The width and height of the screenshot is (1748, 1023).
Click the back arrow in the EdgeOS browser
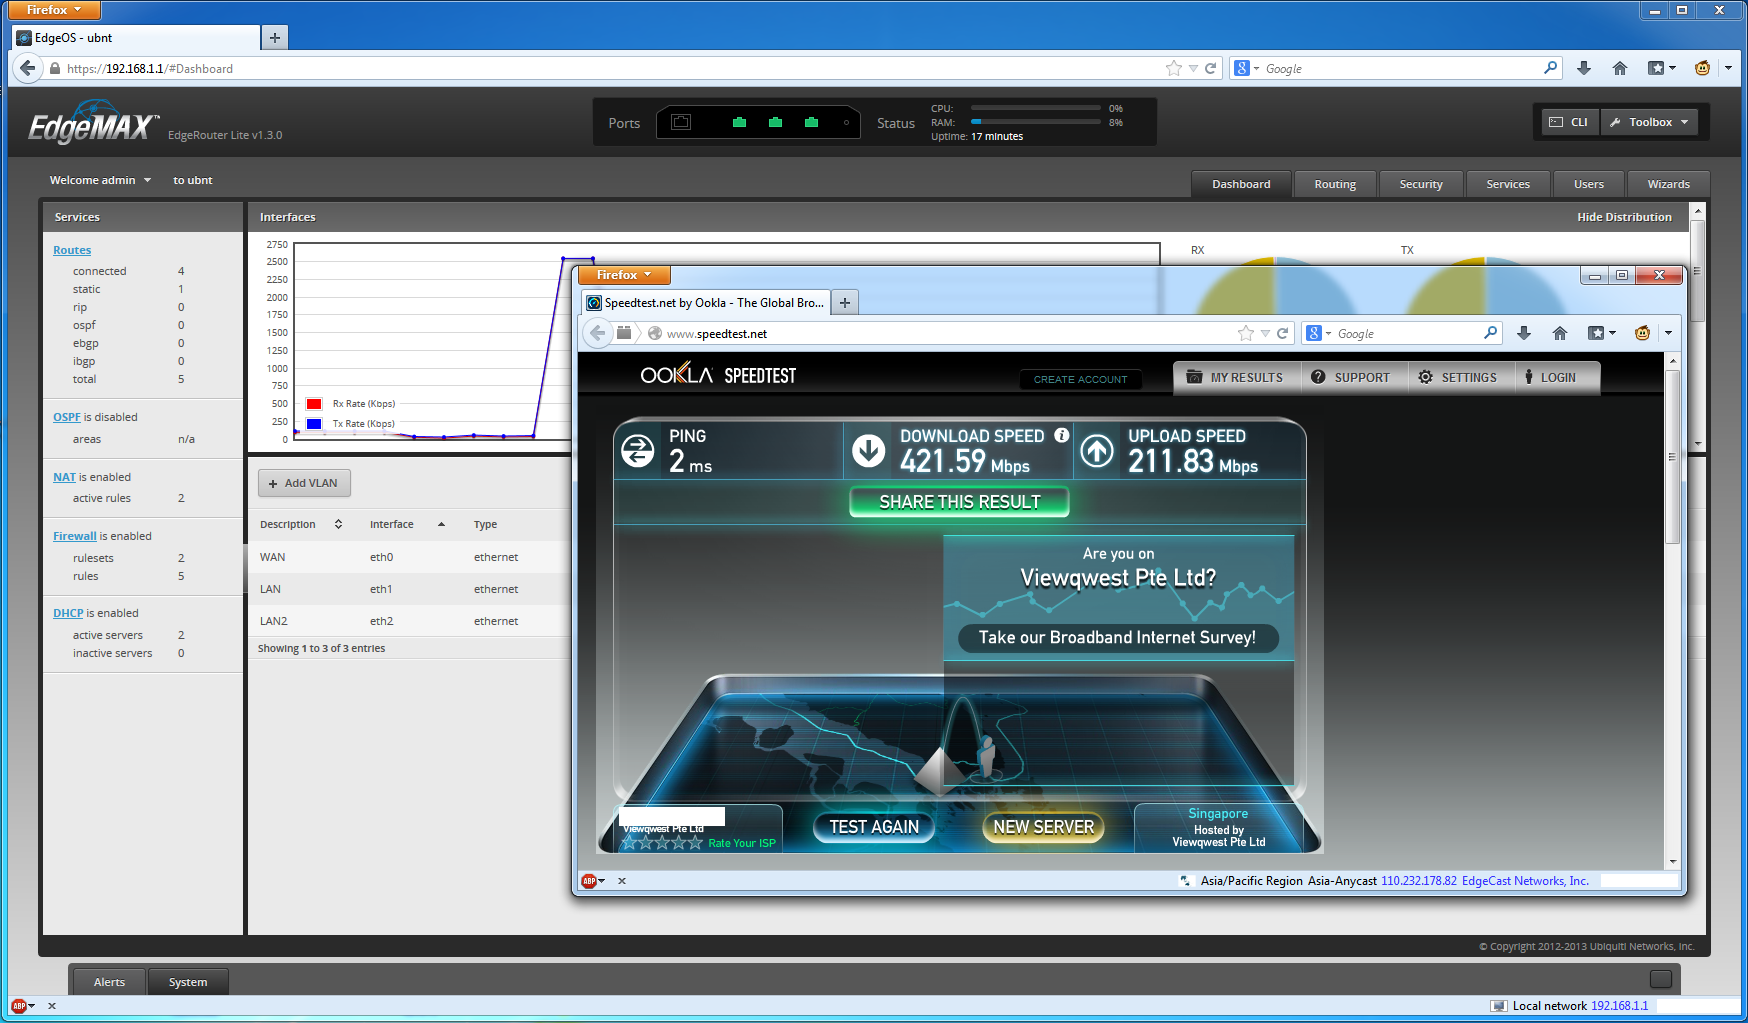(28, 68)
